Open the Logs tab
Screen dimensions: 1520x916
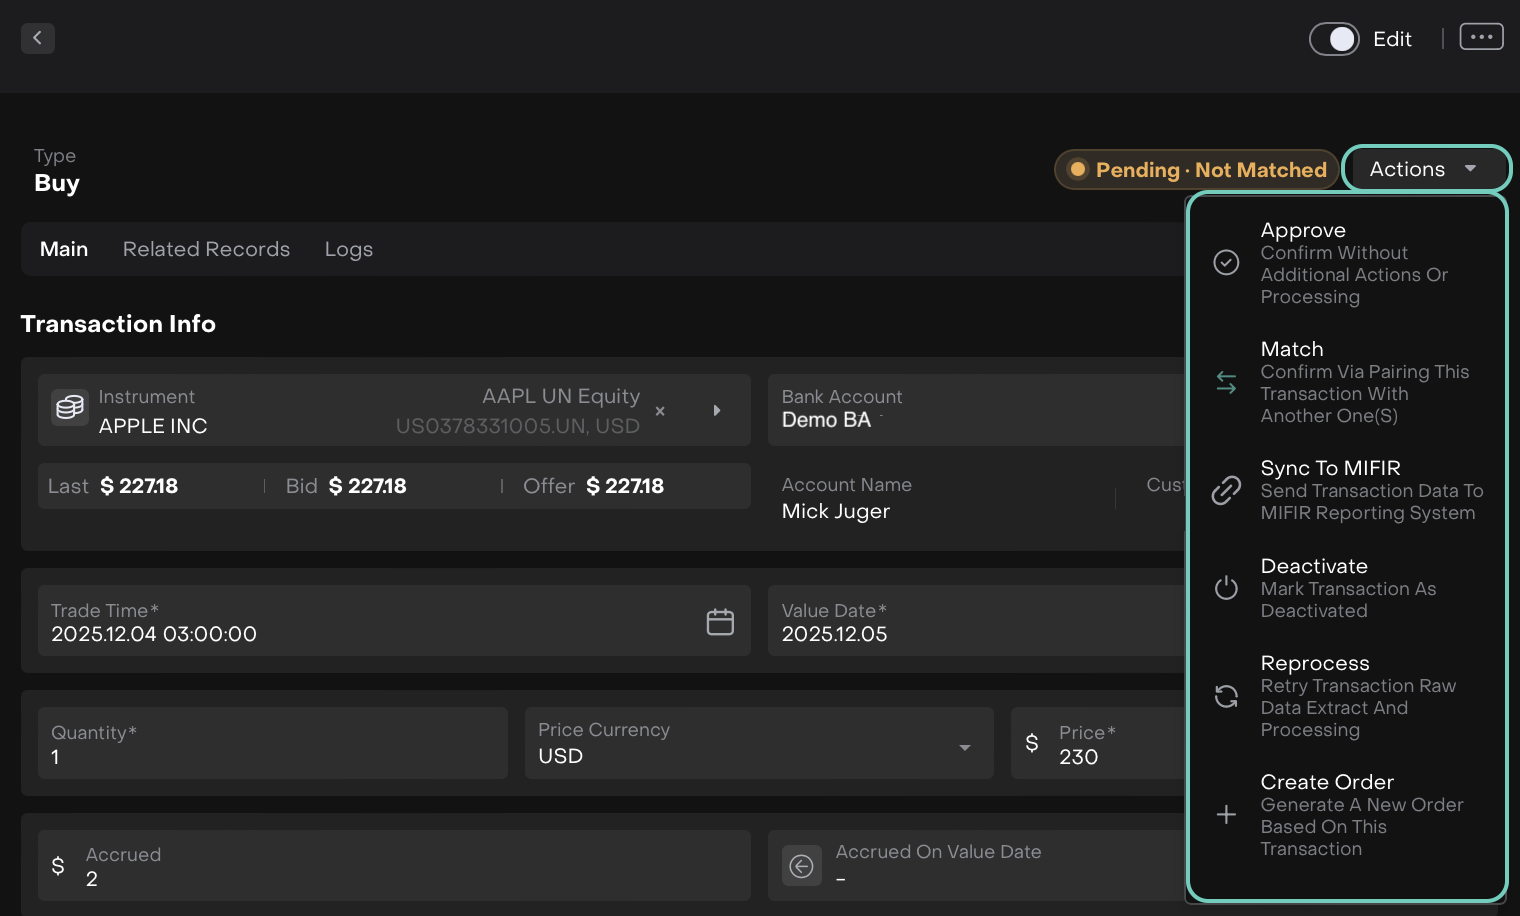coord(348,249)
